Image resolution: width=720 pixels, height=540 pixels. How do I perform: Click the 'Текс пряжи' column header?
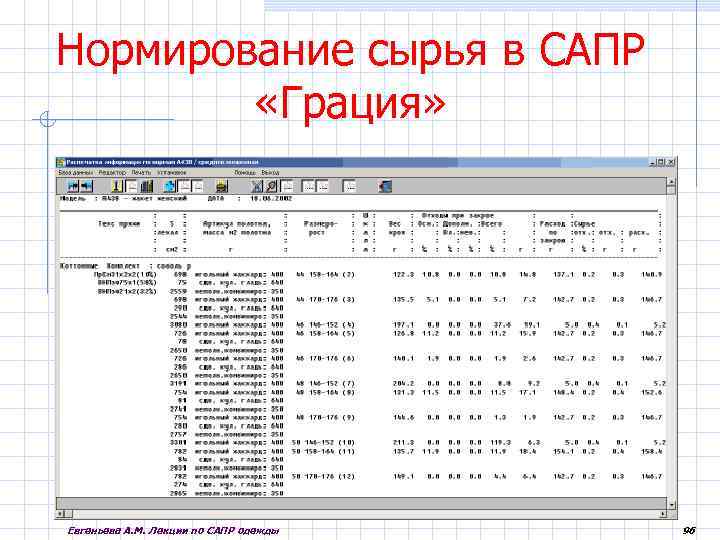(119, 224)
